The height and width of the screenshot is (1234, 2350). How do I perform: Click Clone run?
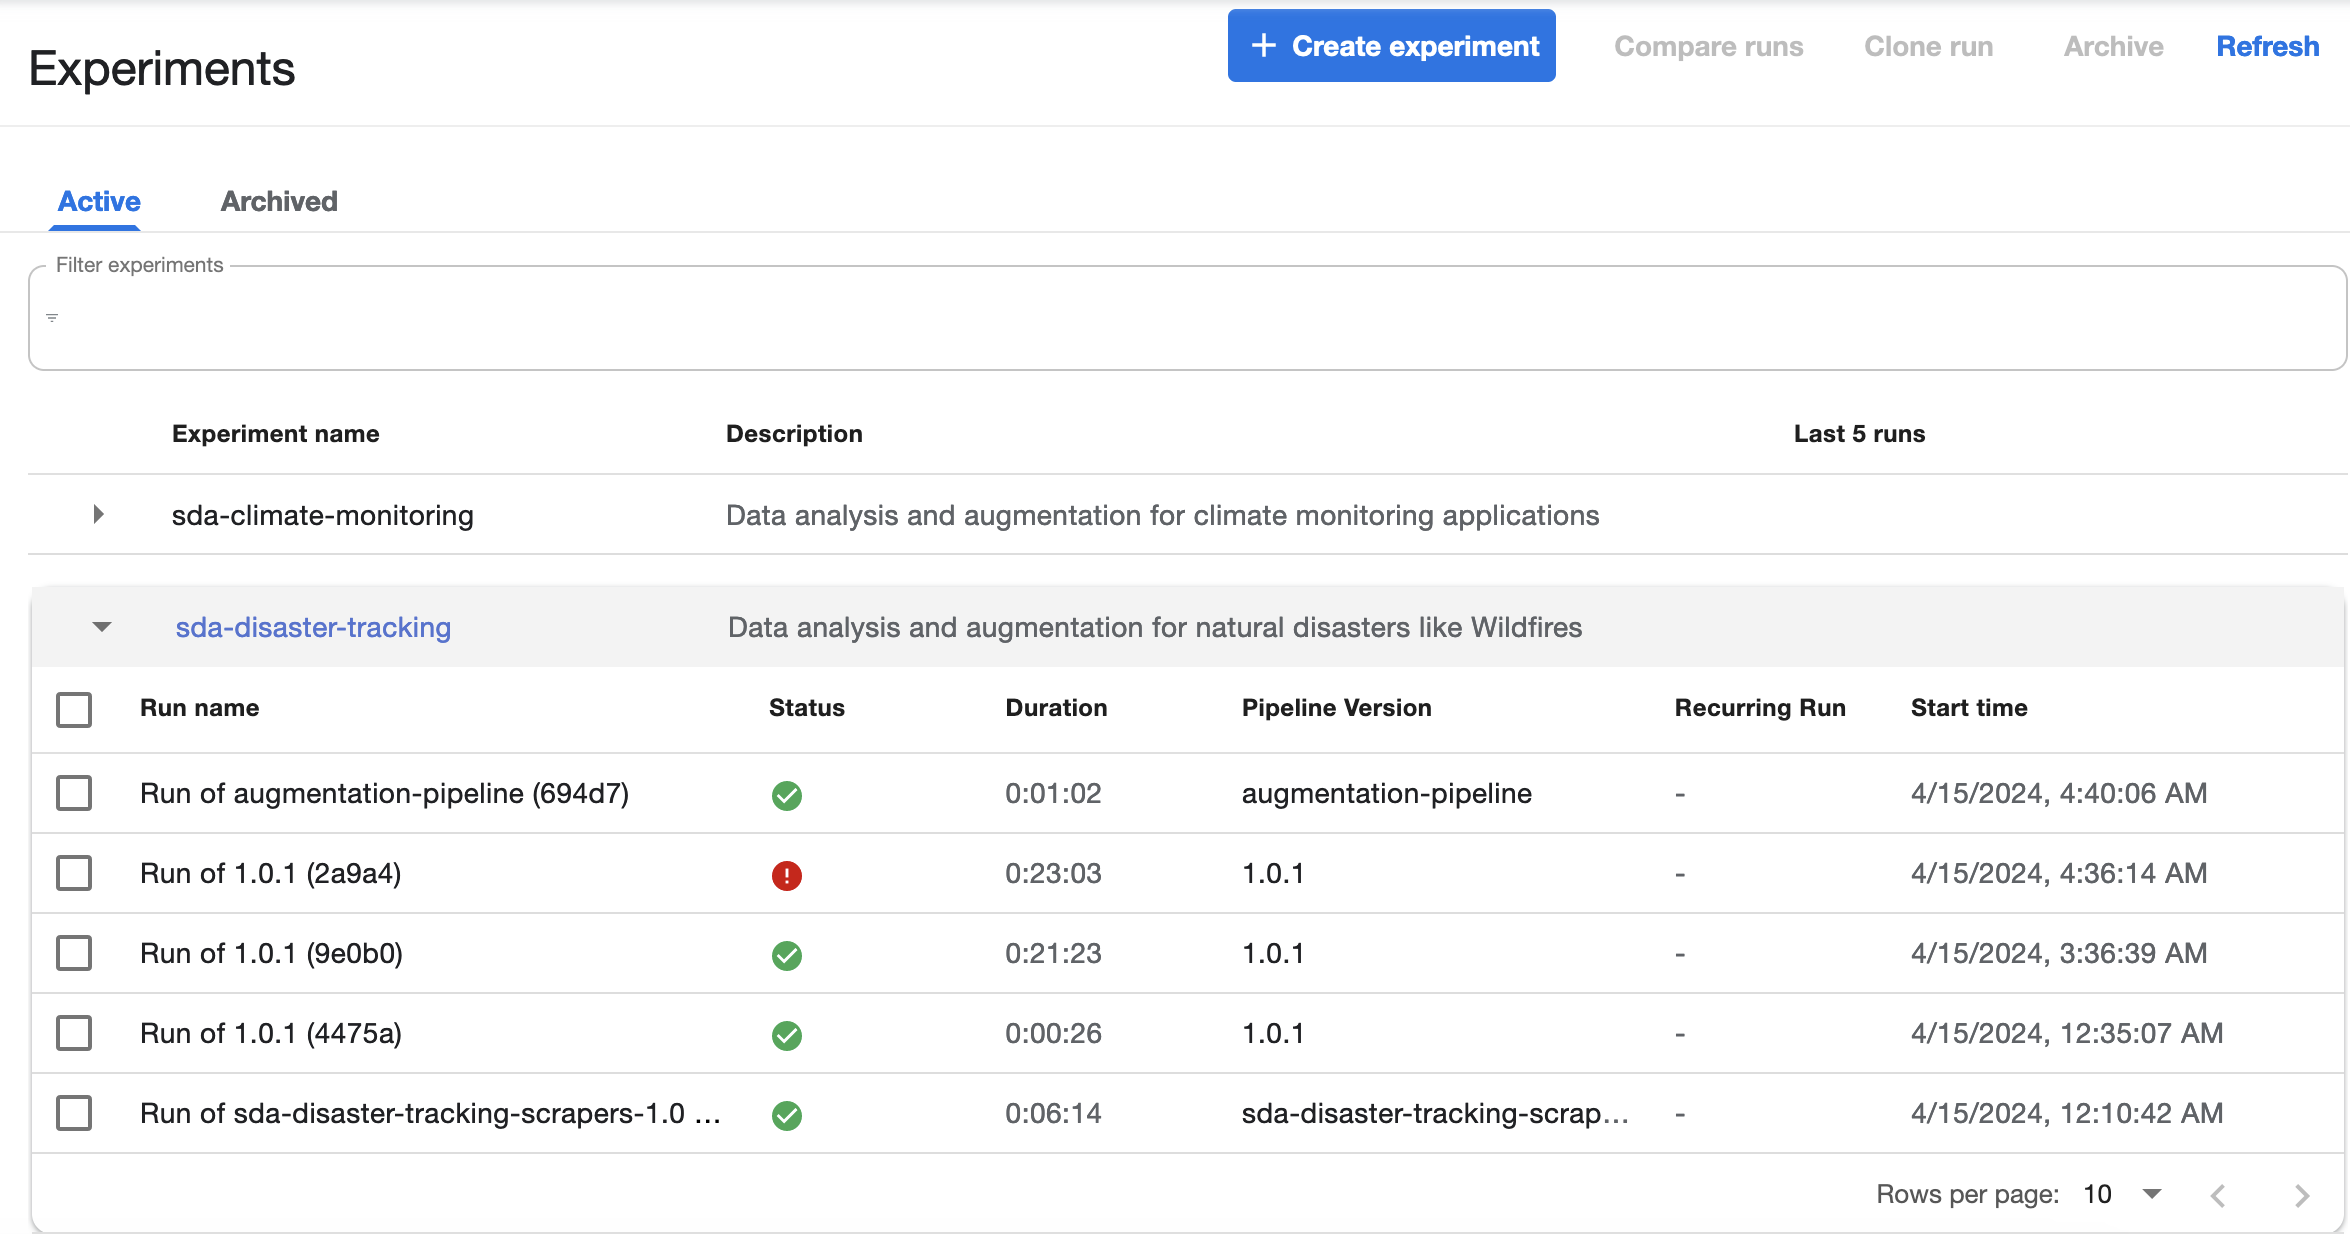pos(1928,46)
